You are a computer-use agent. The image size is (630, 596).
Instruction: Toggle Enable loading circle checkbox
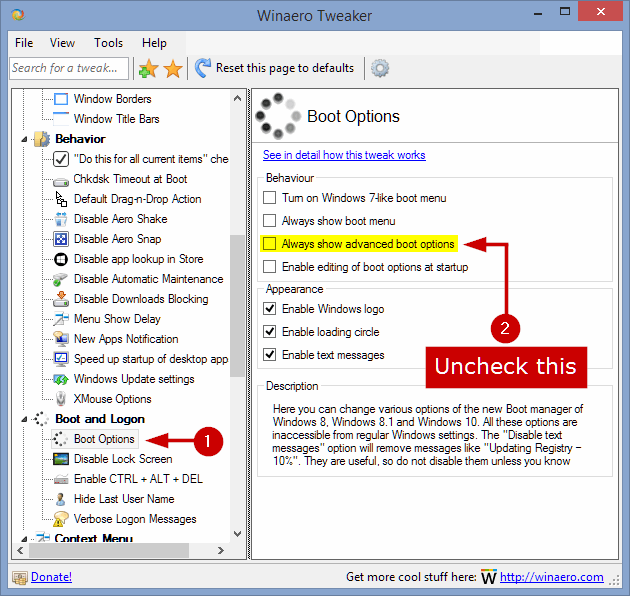coord(269,332)
